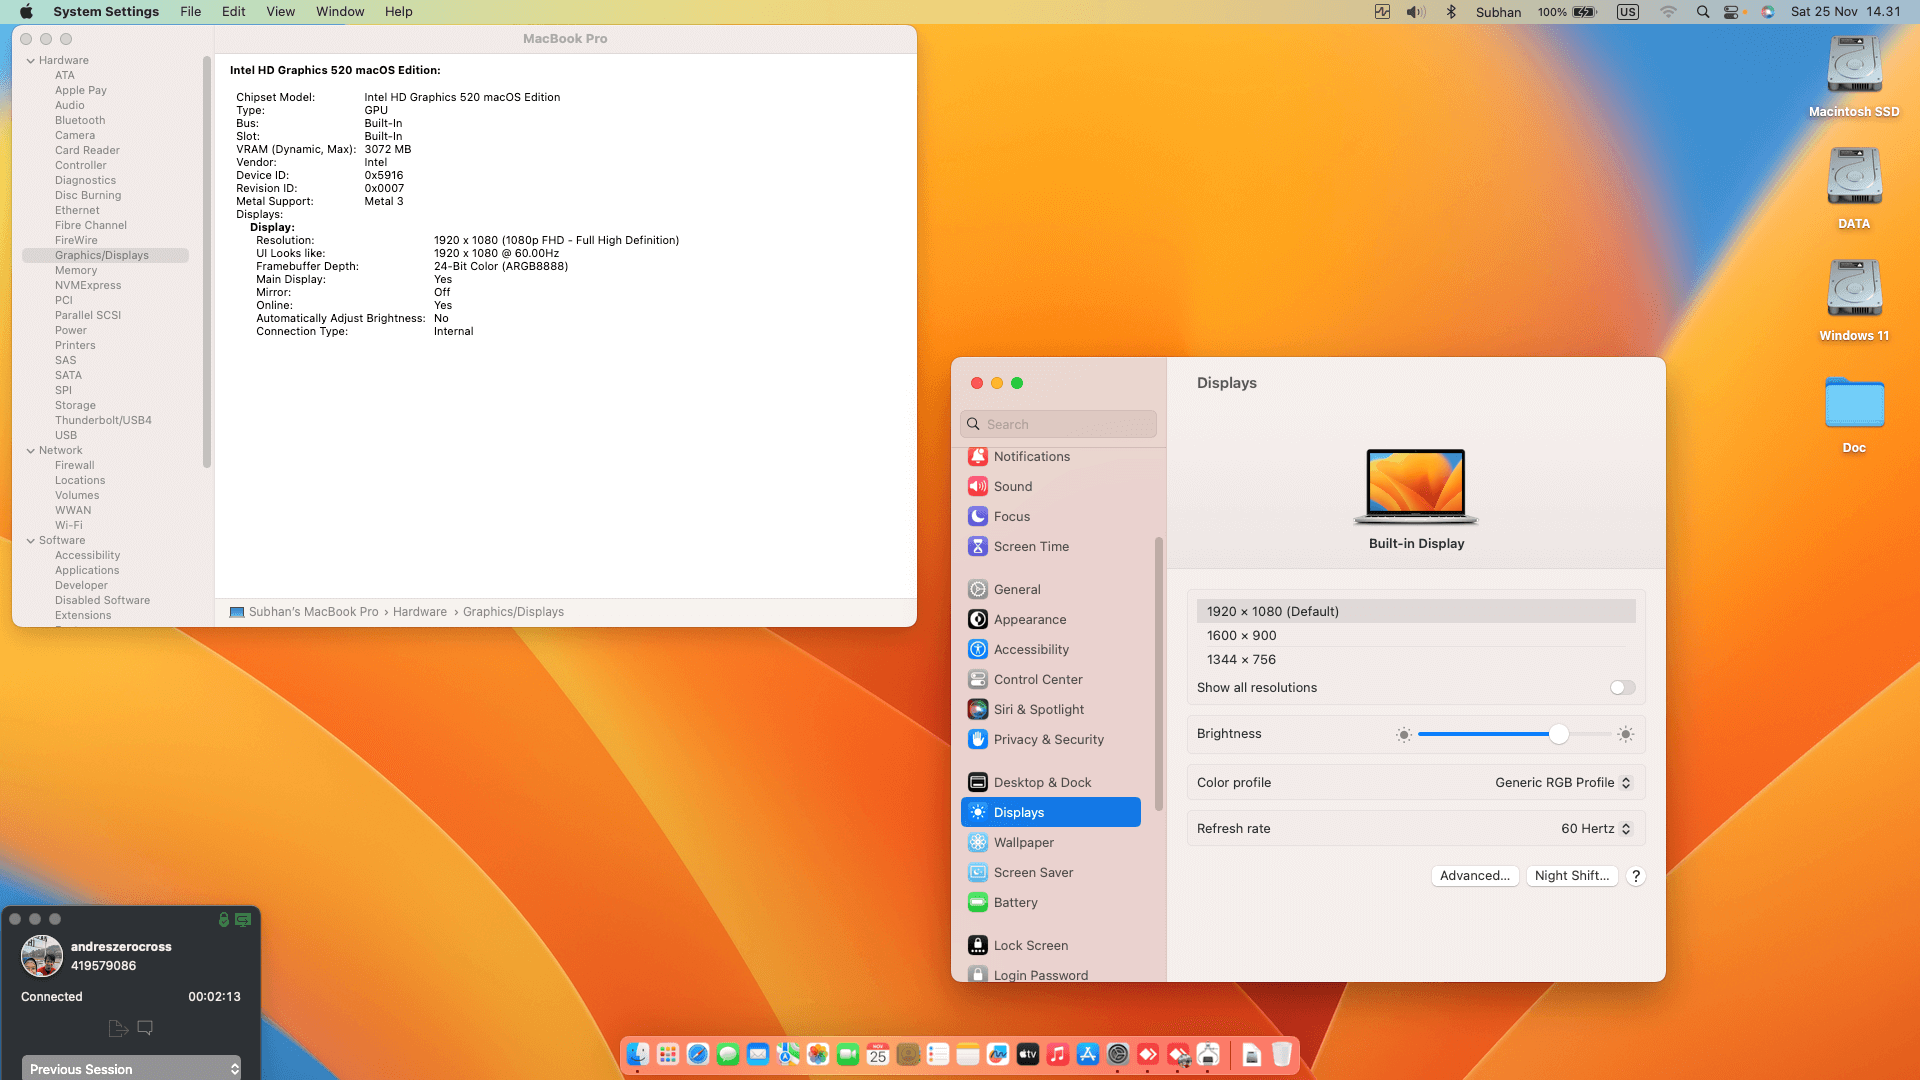Screen dimensions: 1920x1080
Task: Open Control Center settings
Action: pyautogui.click(x=1050, y=680)
